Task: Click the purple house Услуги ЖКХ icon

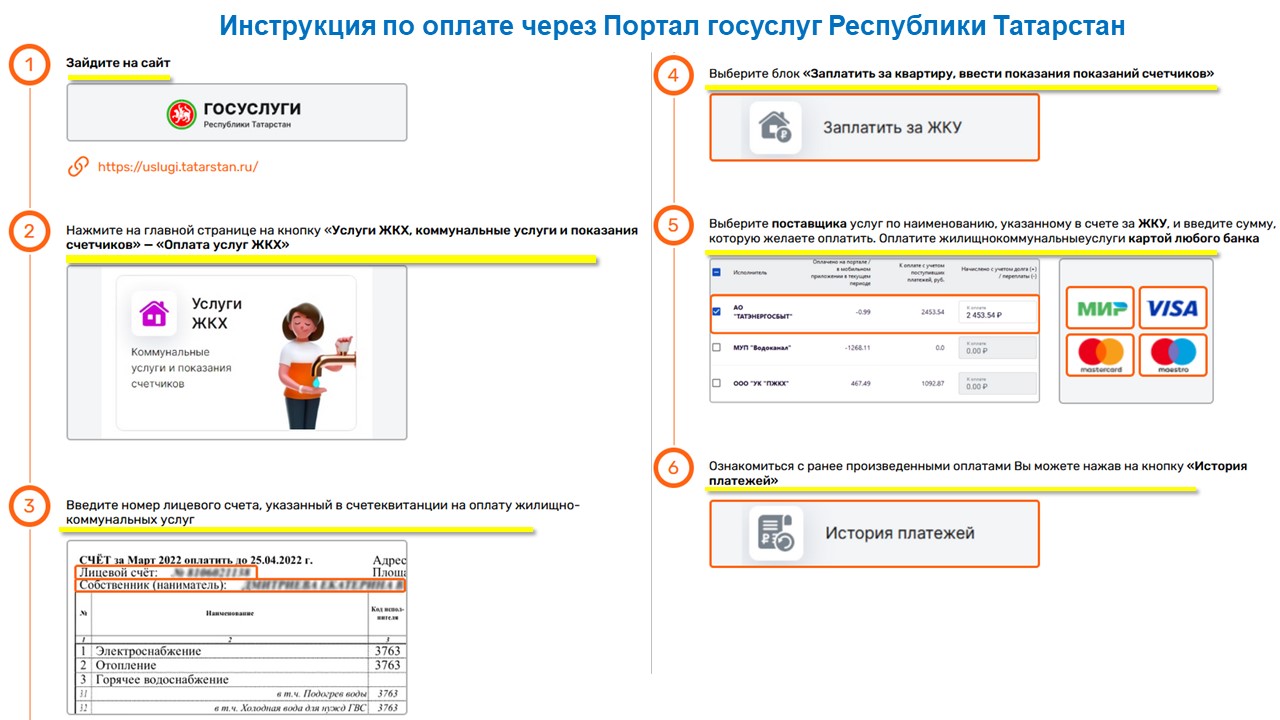Action: point(155,313)
